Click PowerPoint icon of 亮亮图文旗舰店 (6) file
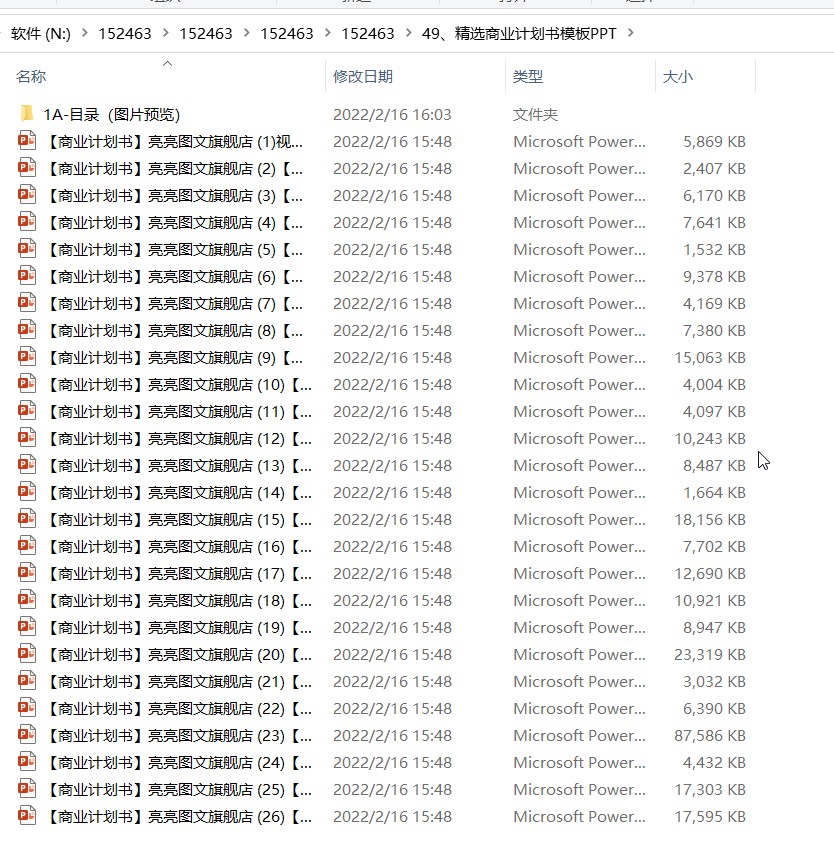834x848 pixels. click(x=27, y=276)
